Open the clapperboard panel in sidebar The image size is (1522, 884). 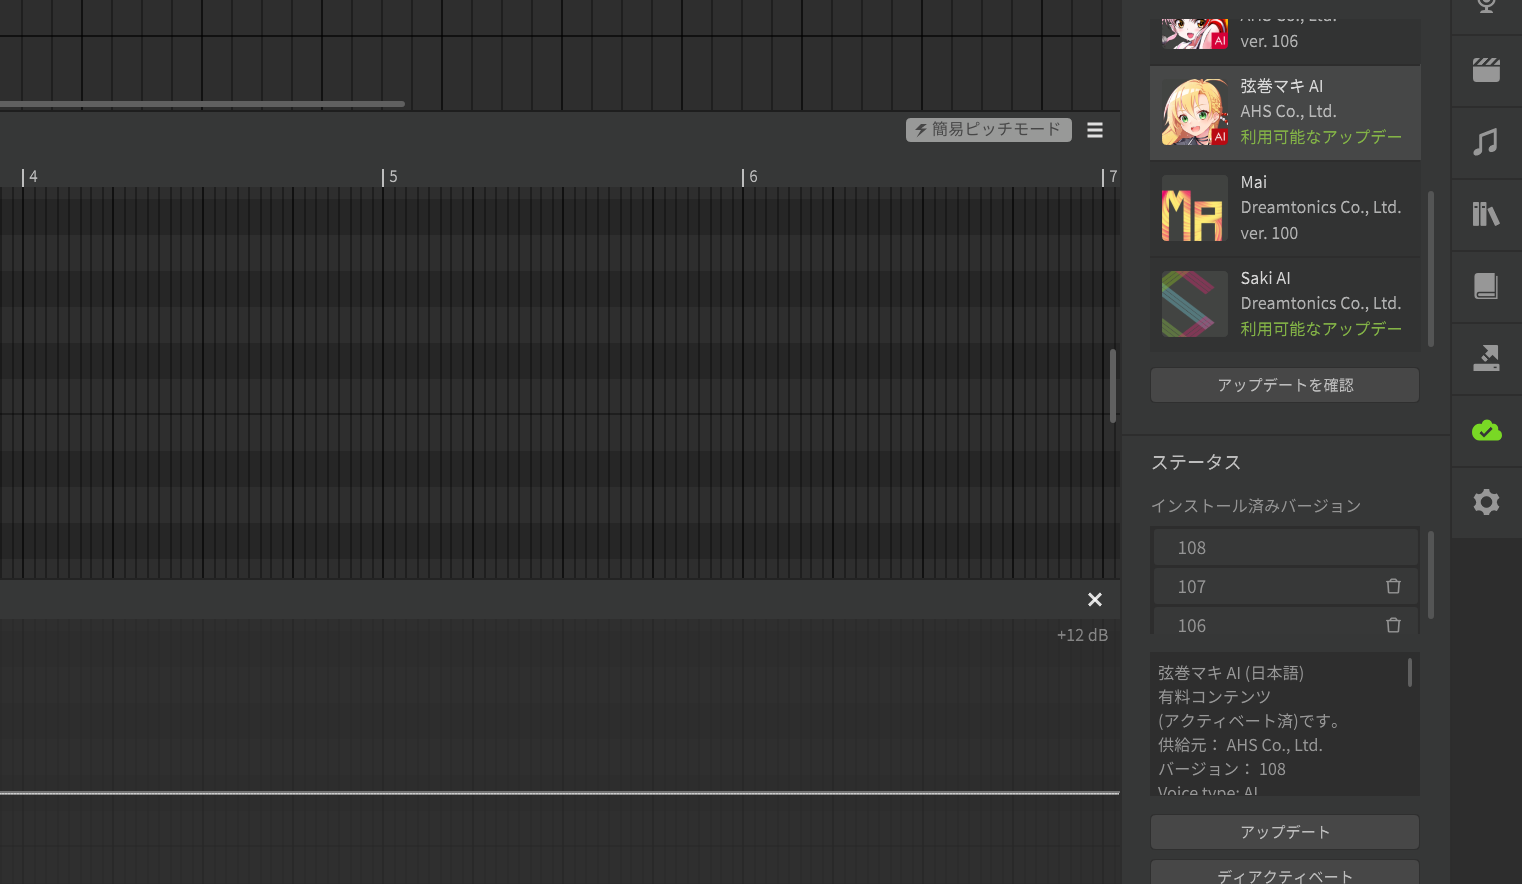(x=1486, y=71)
